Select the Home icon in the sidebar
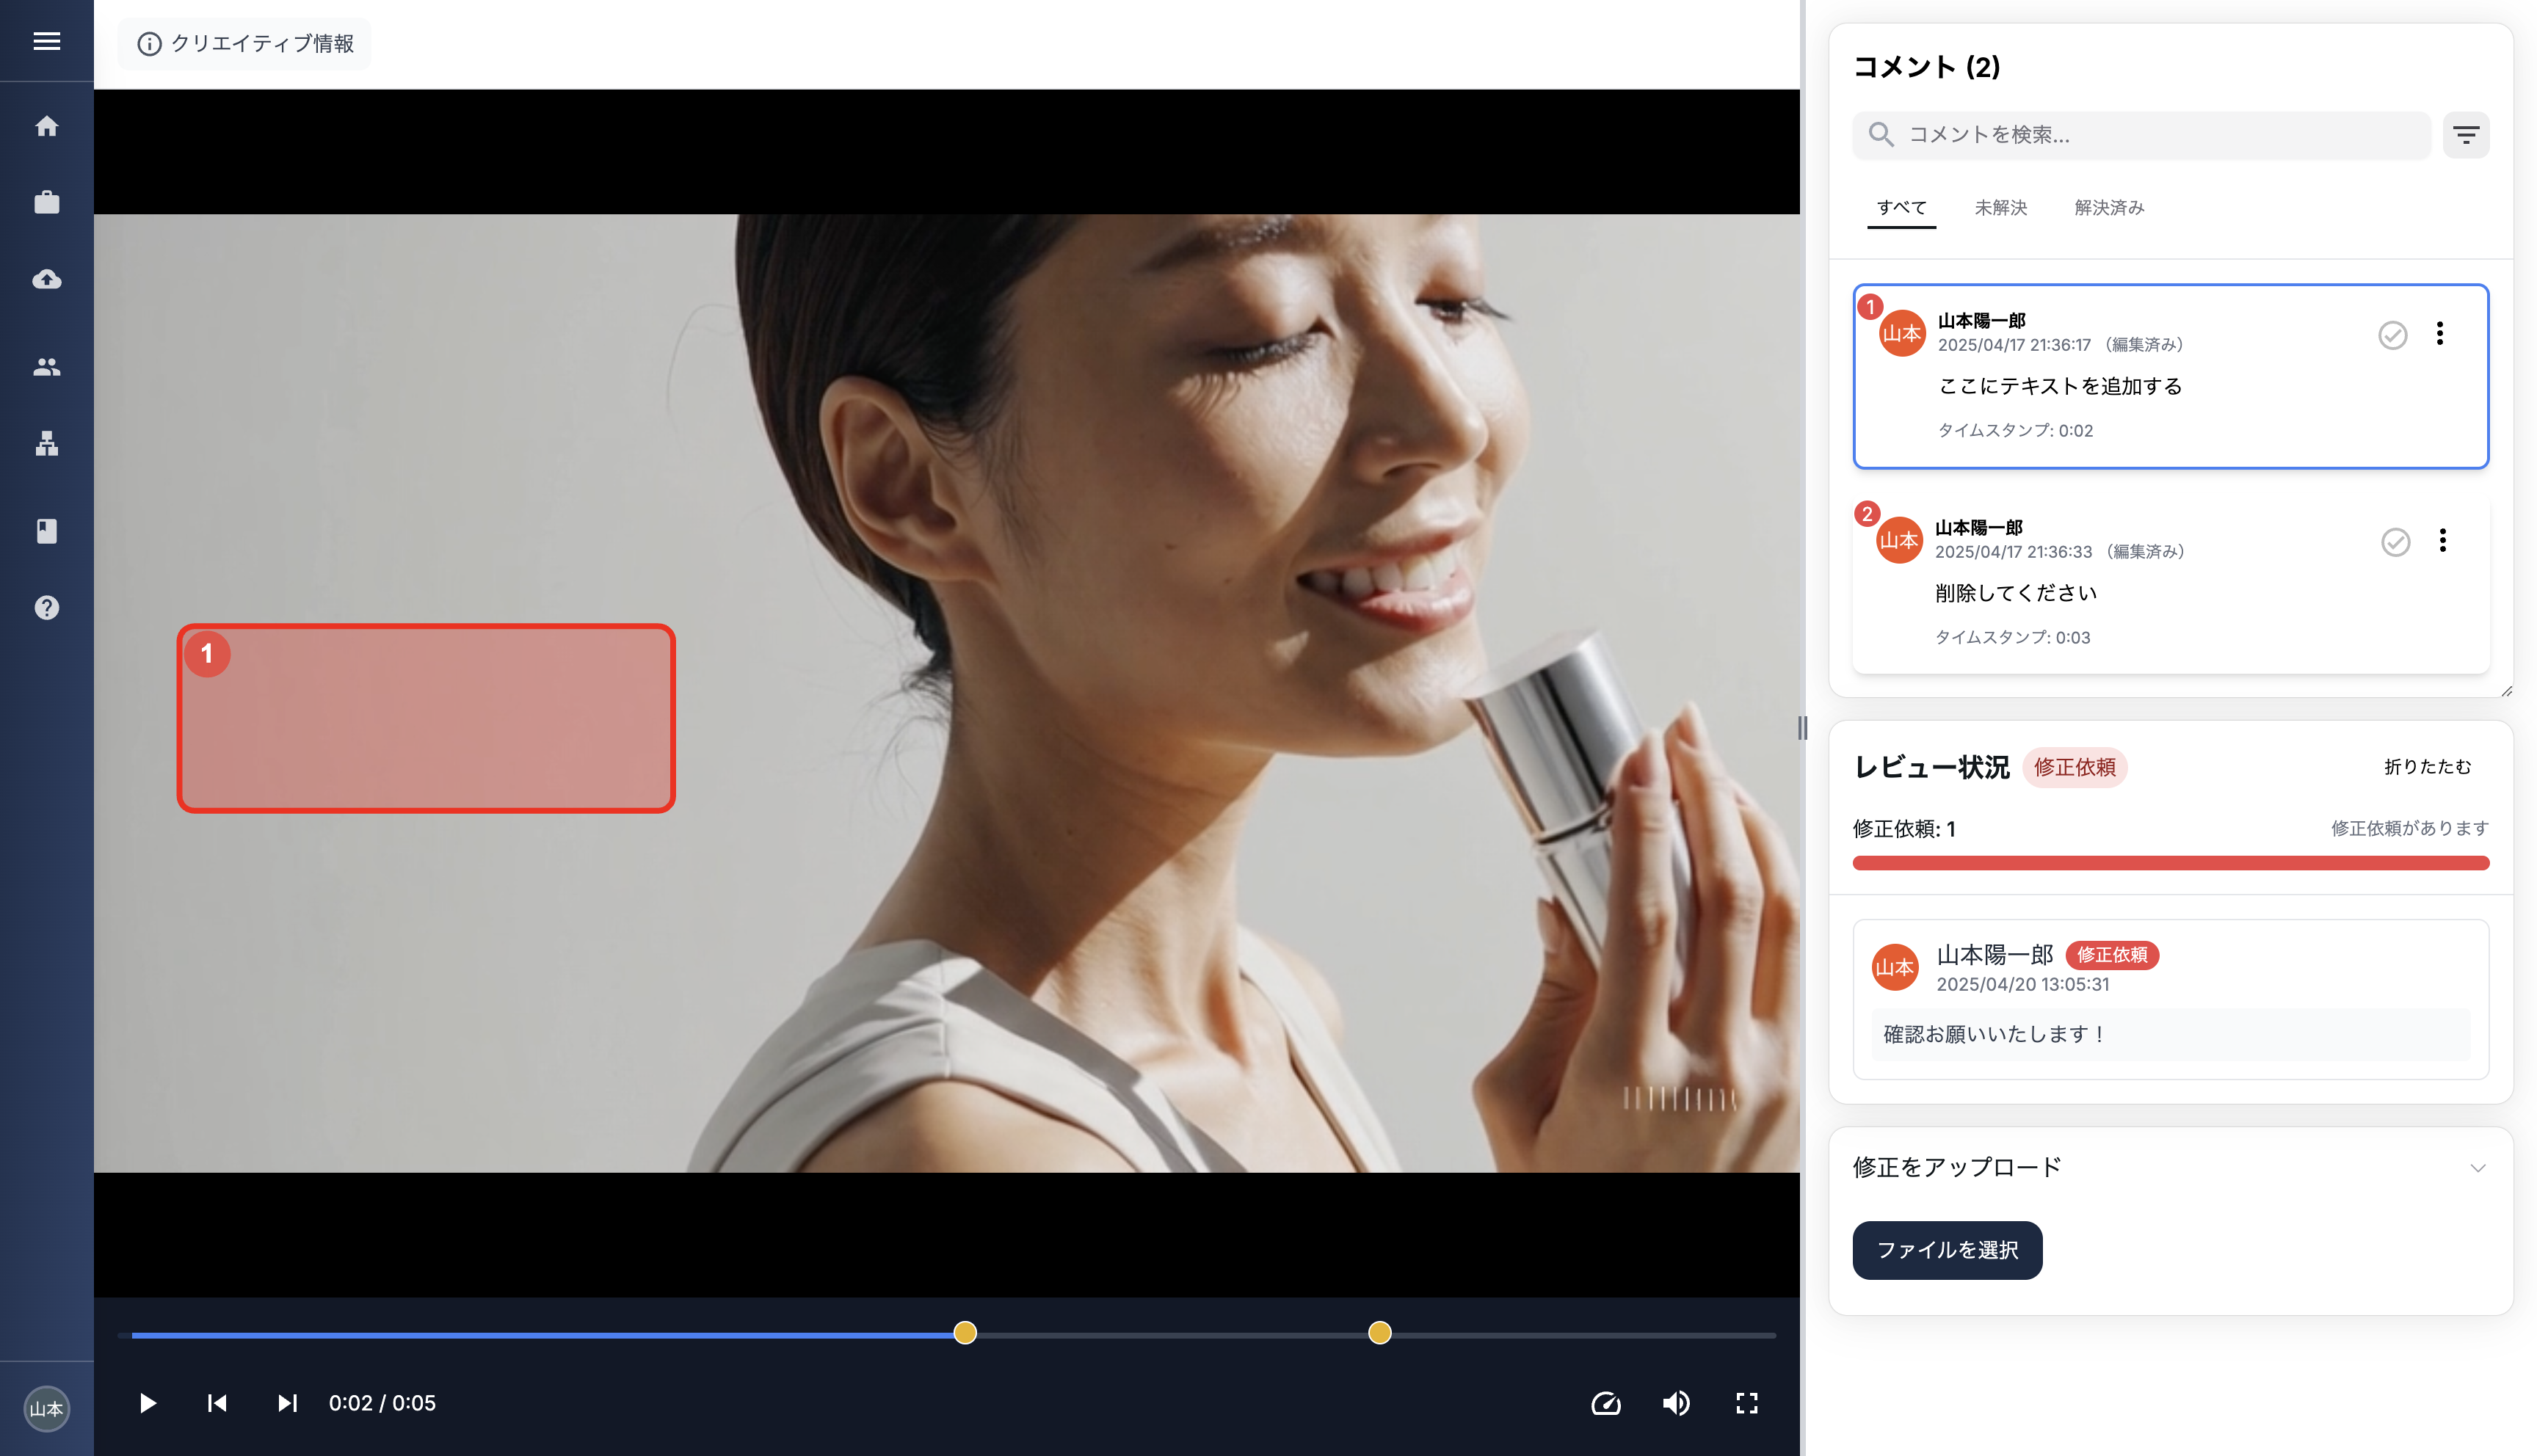 (x=46, y=126)
